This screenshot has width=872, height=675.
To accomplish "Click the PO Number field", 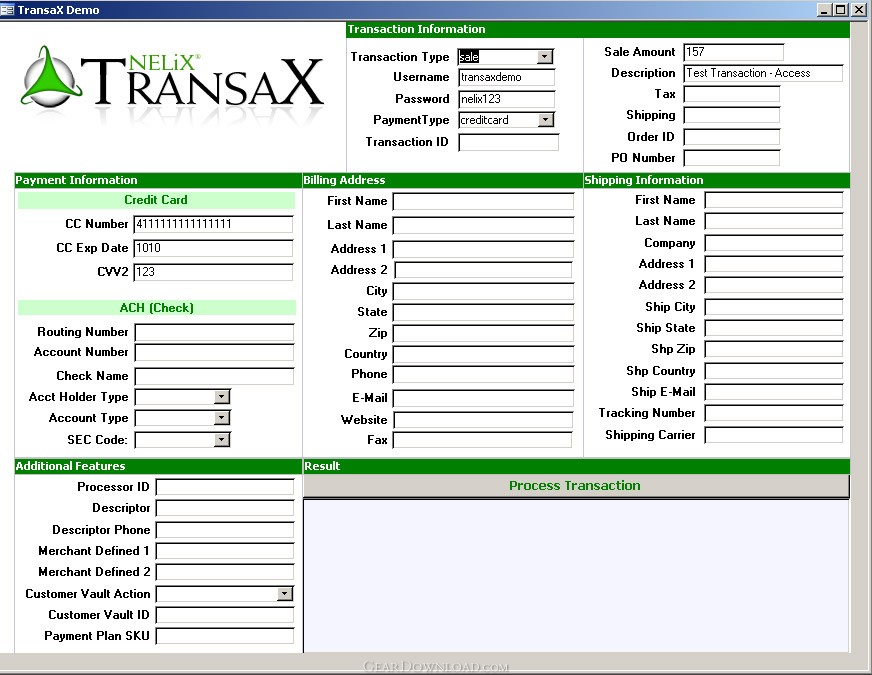I will click(x=731, y=158).
